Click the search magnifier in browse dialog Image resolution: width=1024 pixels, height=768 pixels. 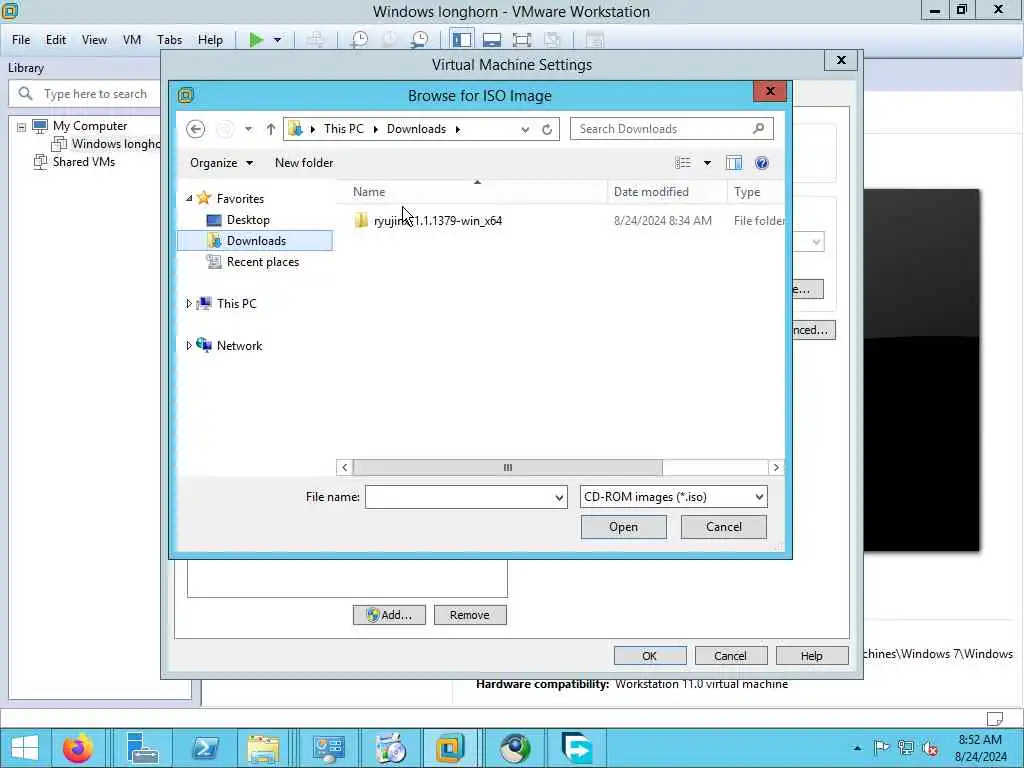click(758, 129)
